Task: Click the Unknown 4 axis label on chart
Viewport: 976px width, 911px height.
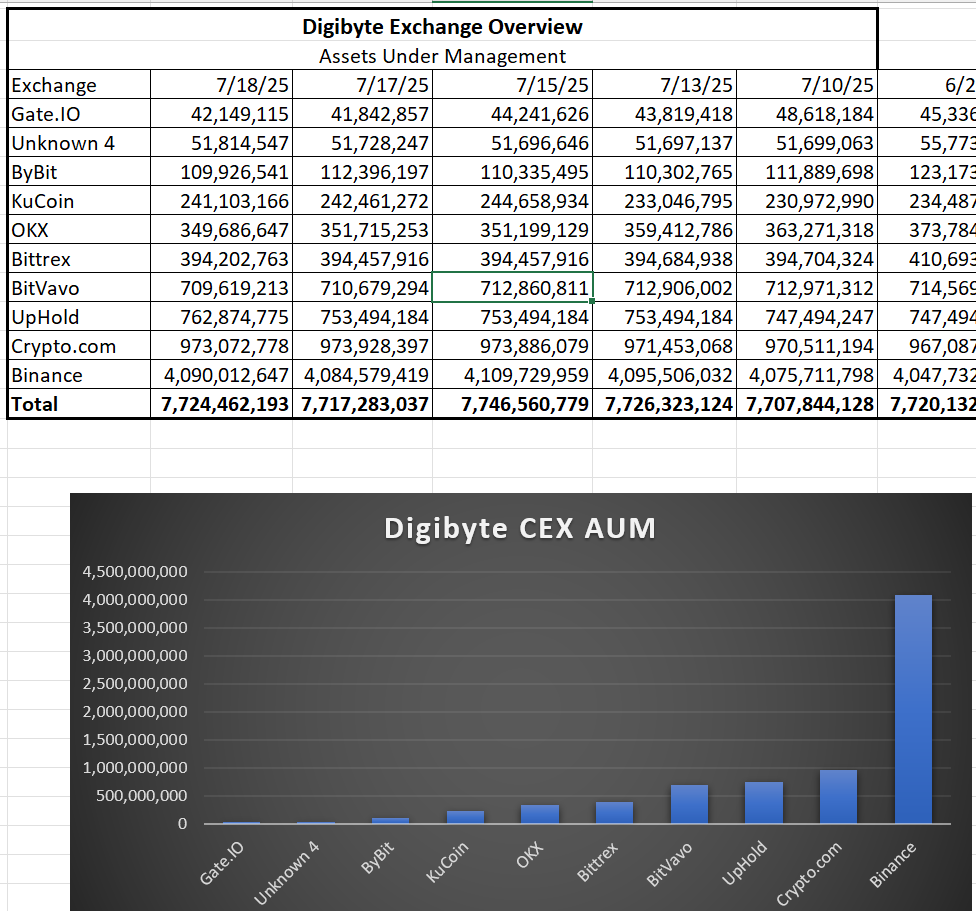Action: (x=286, y=873)
